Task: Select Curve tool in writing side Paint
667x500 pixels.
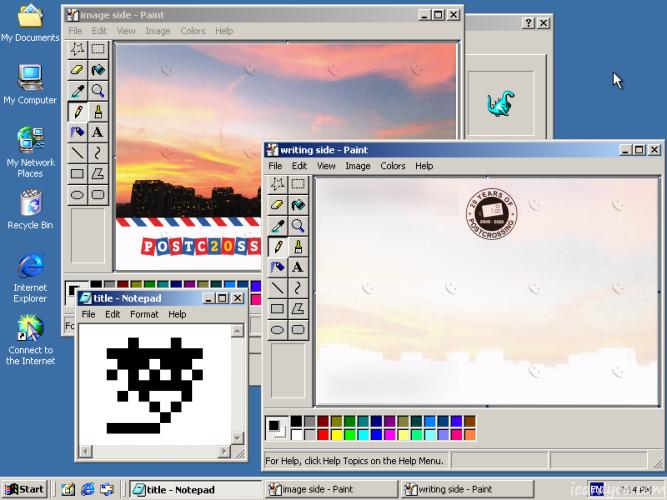Action: (298, 288)
